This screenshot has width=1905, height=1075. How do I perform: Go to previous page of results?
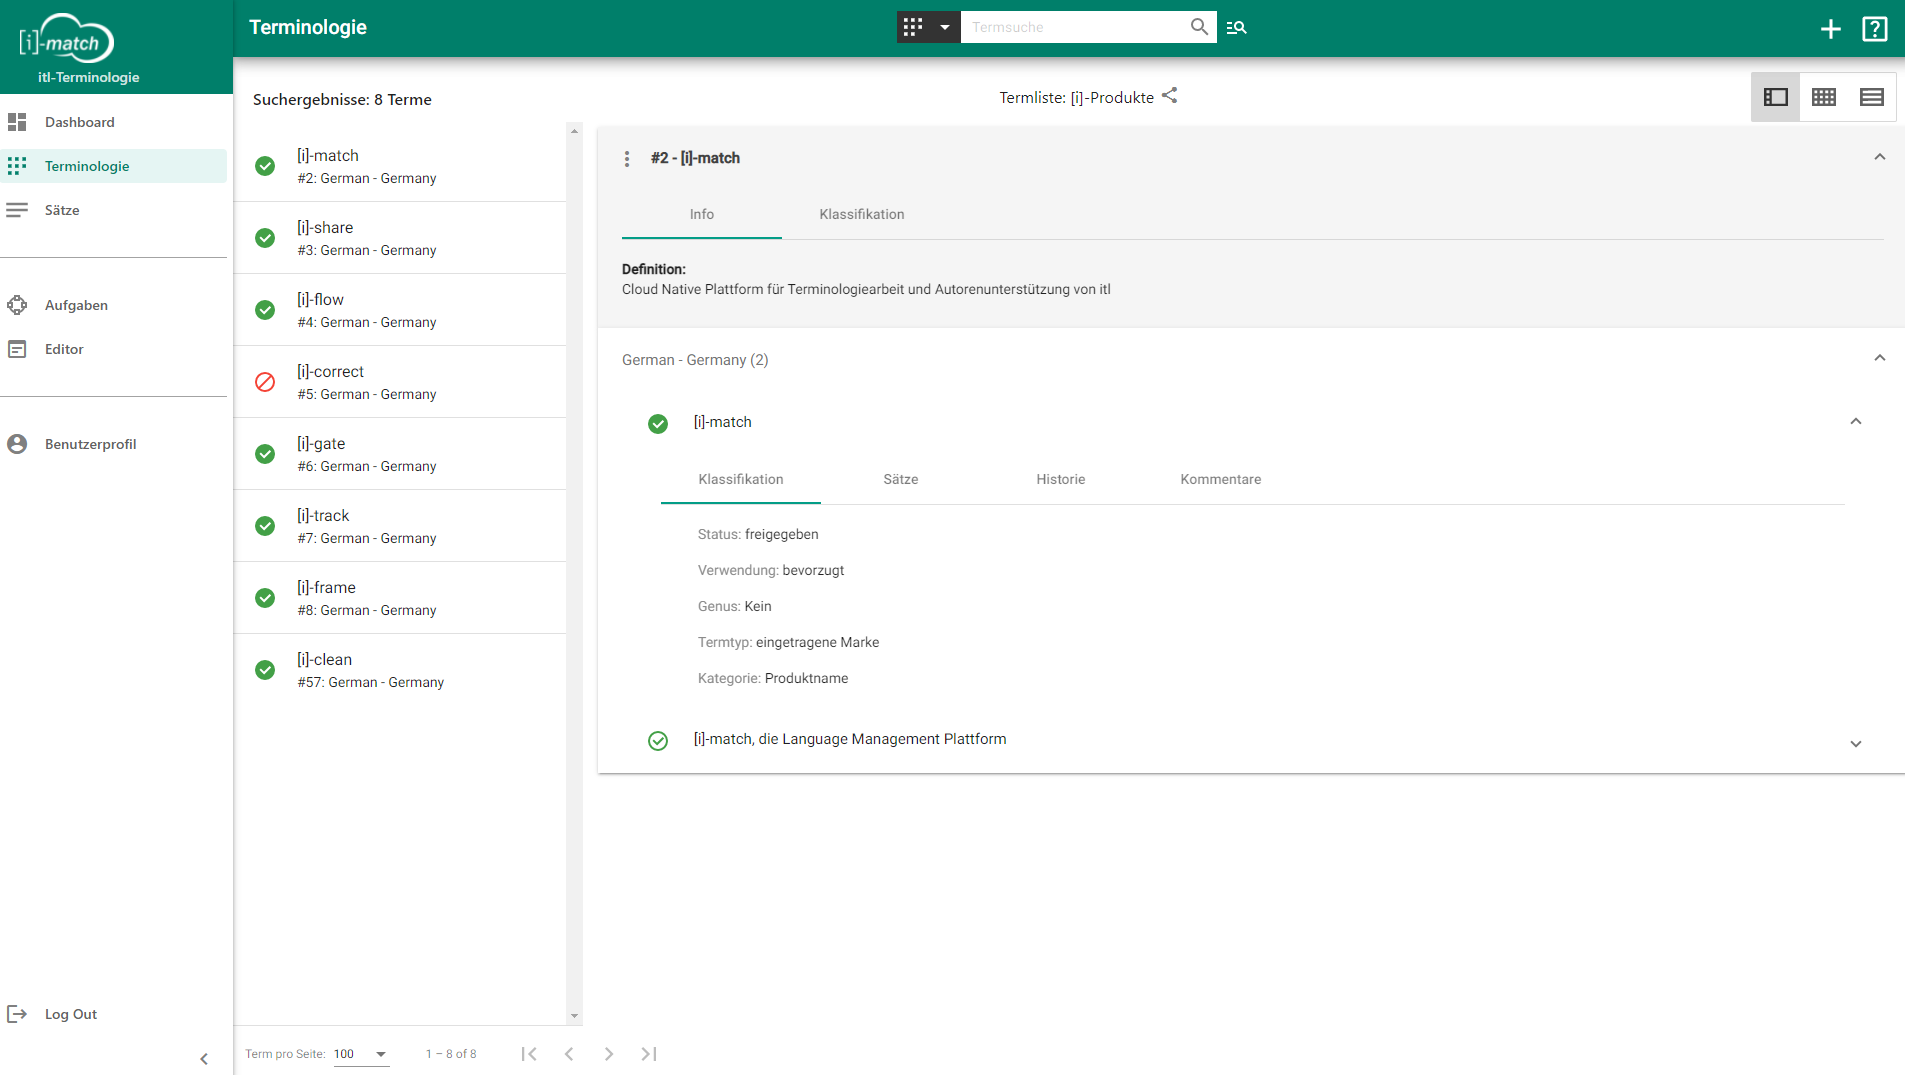click(x=569, y=1054)
